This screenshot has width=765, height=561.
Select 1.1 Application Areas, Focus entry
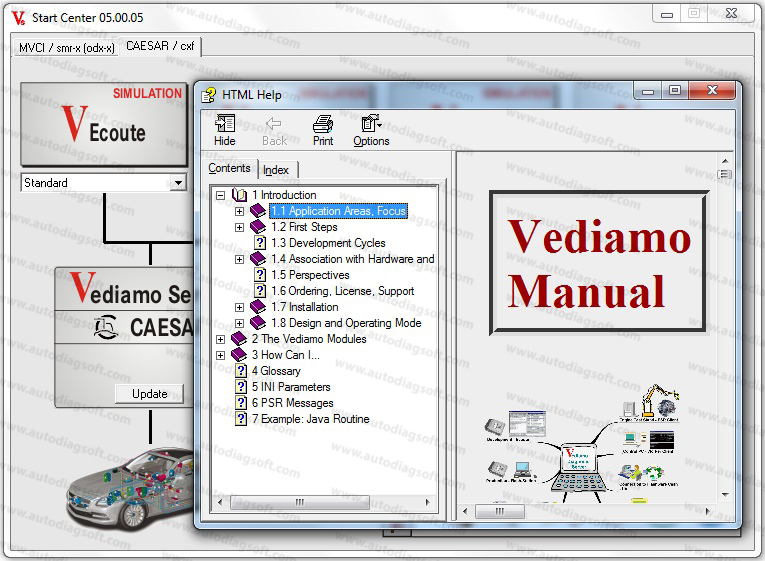pos(339,211)
